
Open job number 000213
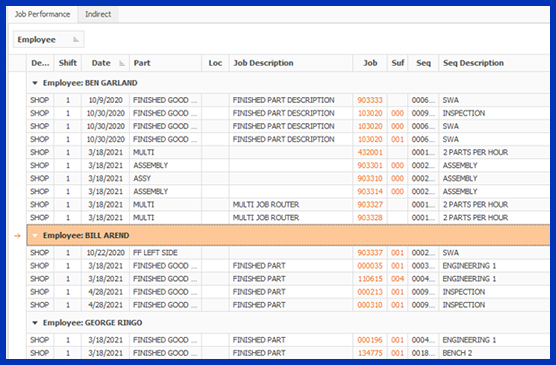[370, 292]
